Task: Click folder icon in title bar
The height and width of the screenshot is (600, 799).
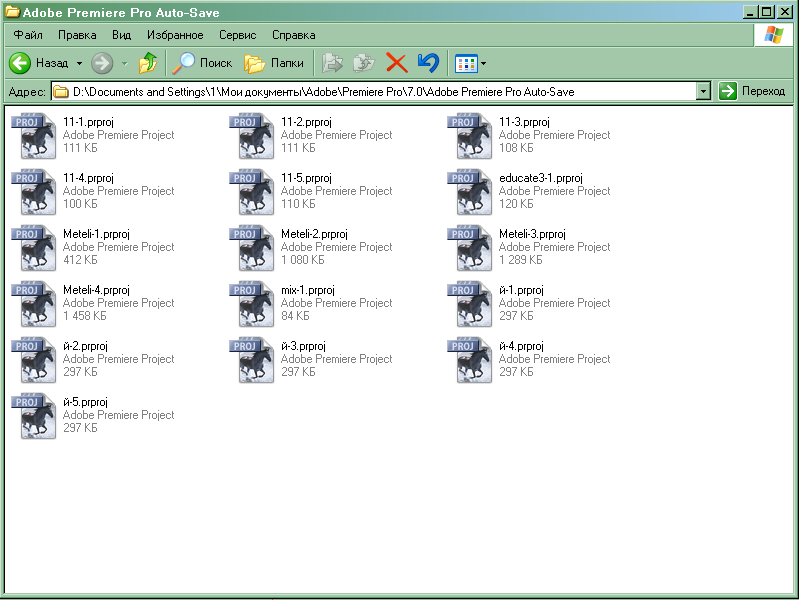Action: 12,12
